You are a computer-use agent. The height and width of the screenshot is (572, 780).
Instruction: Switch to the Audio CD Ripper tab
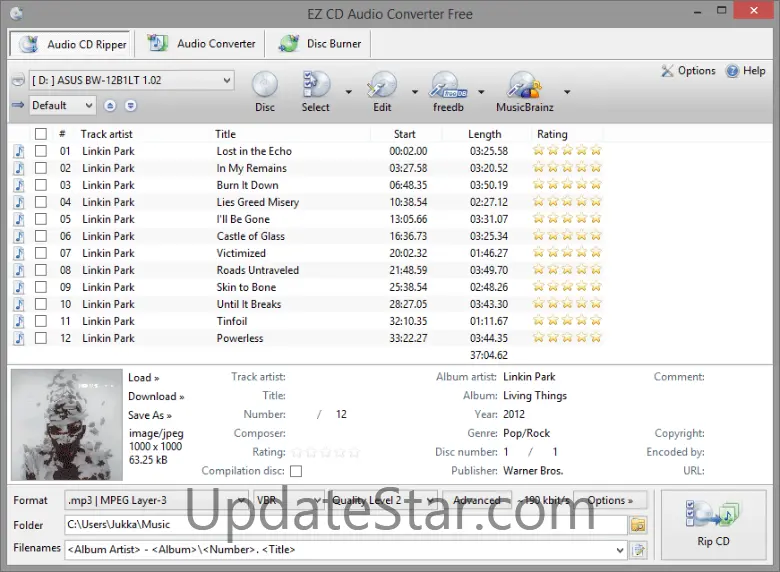(x=71, y=44)
